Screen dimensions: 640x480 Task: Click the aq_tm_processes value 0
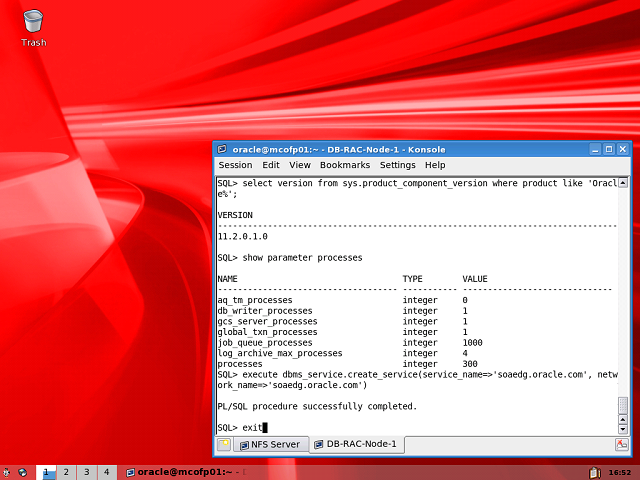pyautogui.click(x=465, y=300)
